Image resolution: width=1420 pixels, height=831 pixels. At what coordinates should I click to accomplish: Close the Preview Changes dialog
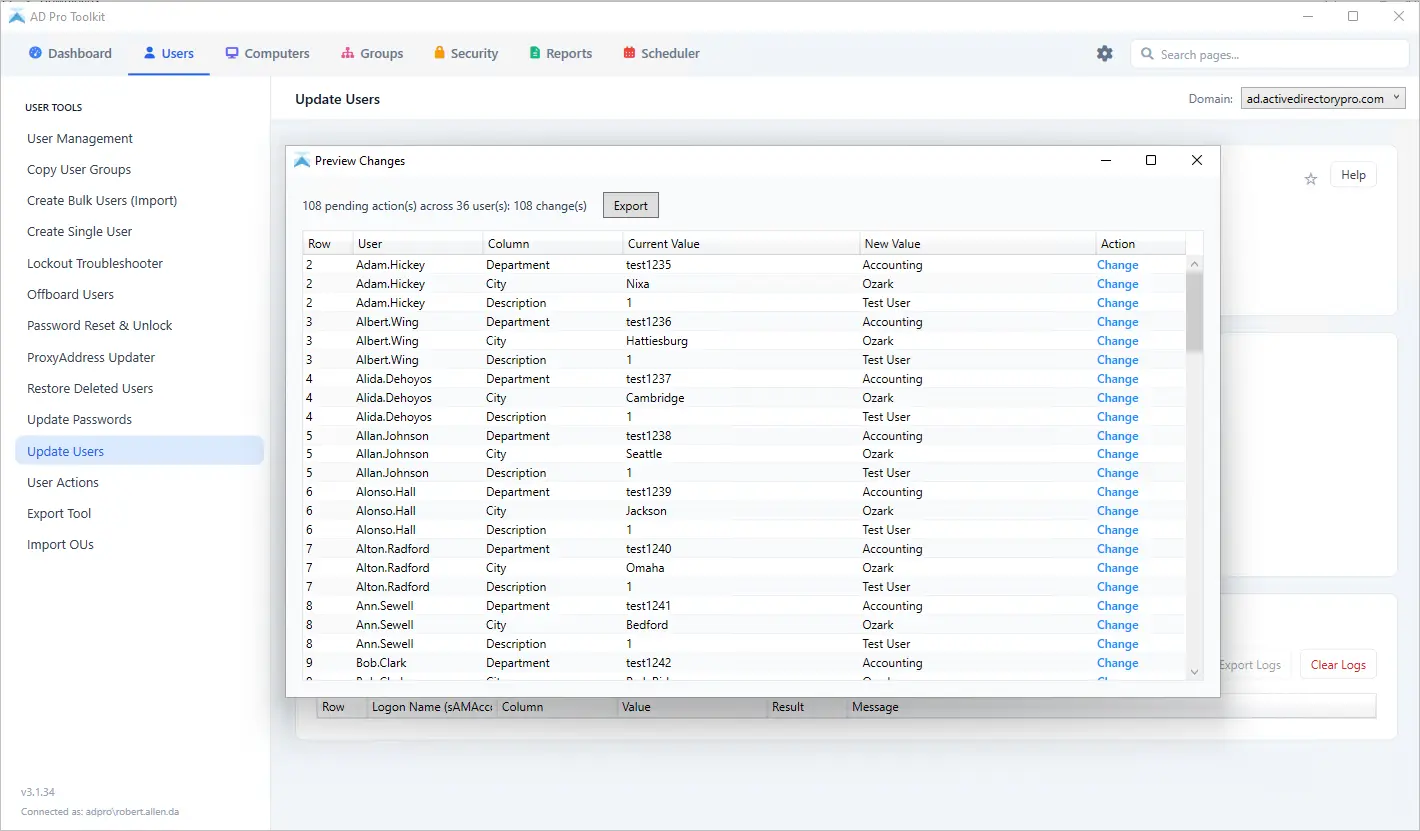pos(1197,160)
